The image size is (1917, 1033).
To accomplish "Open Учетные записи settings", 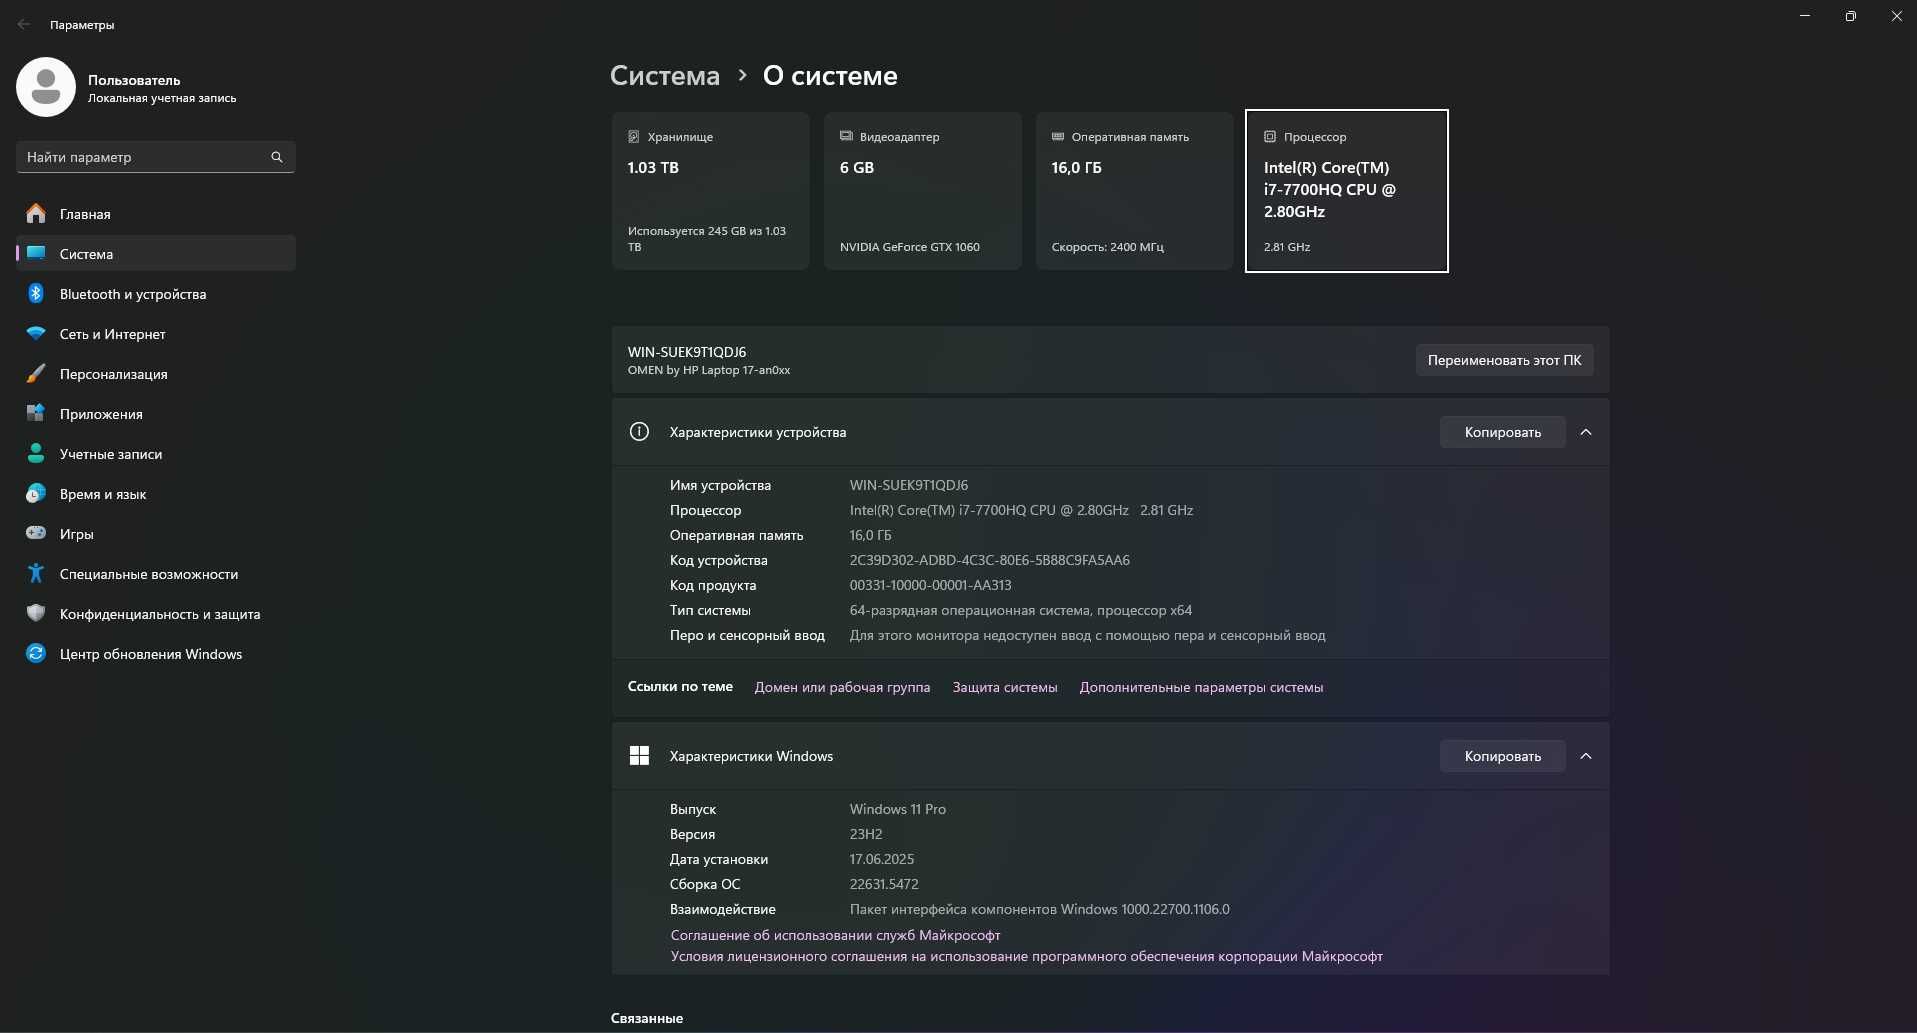I will pyautogui.click(x=156, y=453).
